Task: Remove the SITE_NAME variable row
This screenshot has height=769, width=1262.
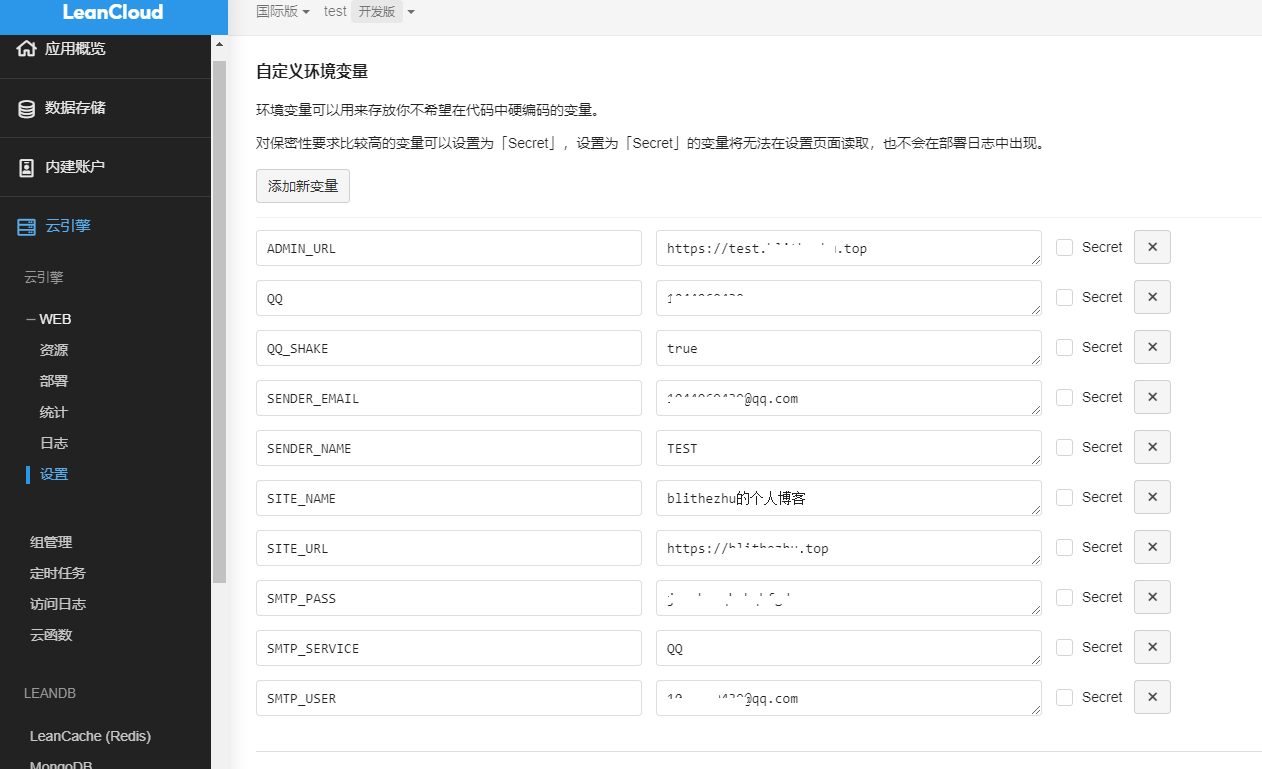Action: pyautogui.click(x=1152, y=497)
